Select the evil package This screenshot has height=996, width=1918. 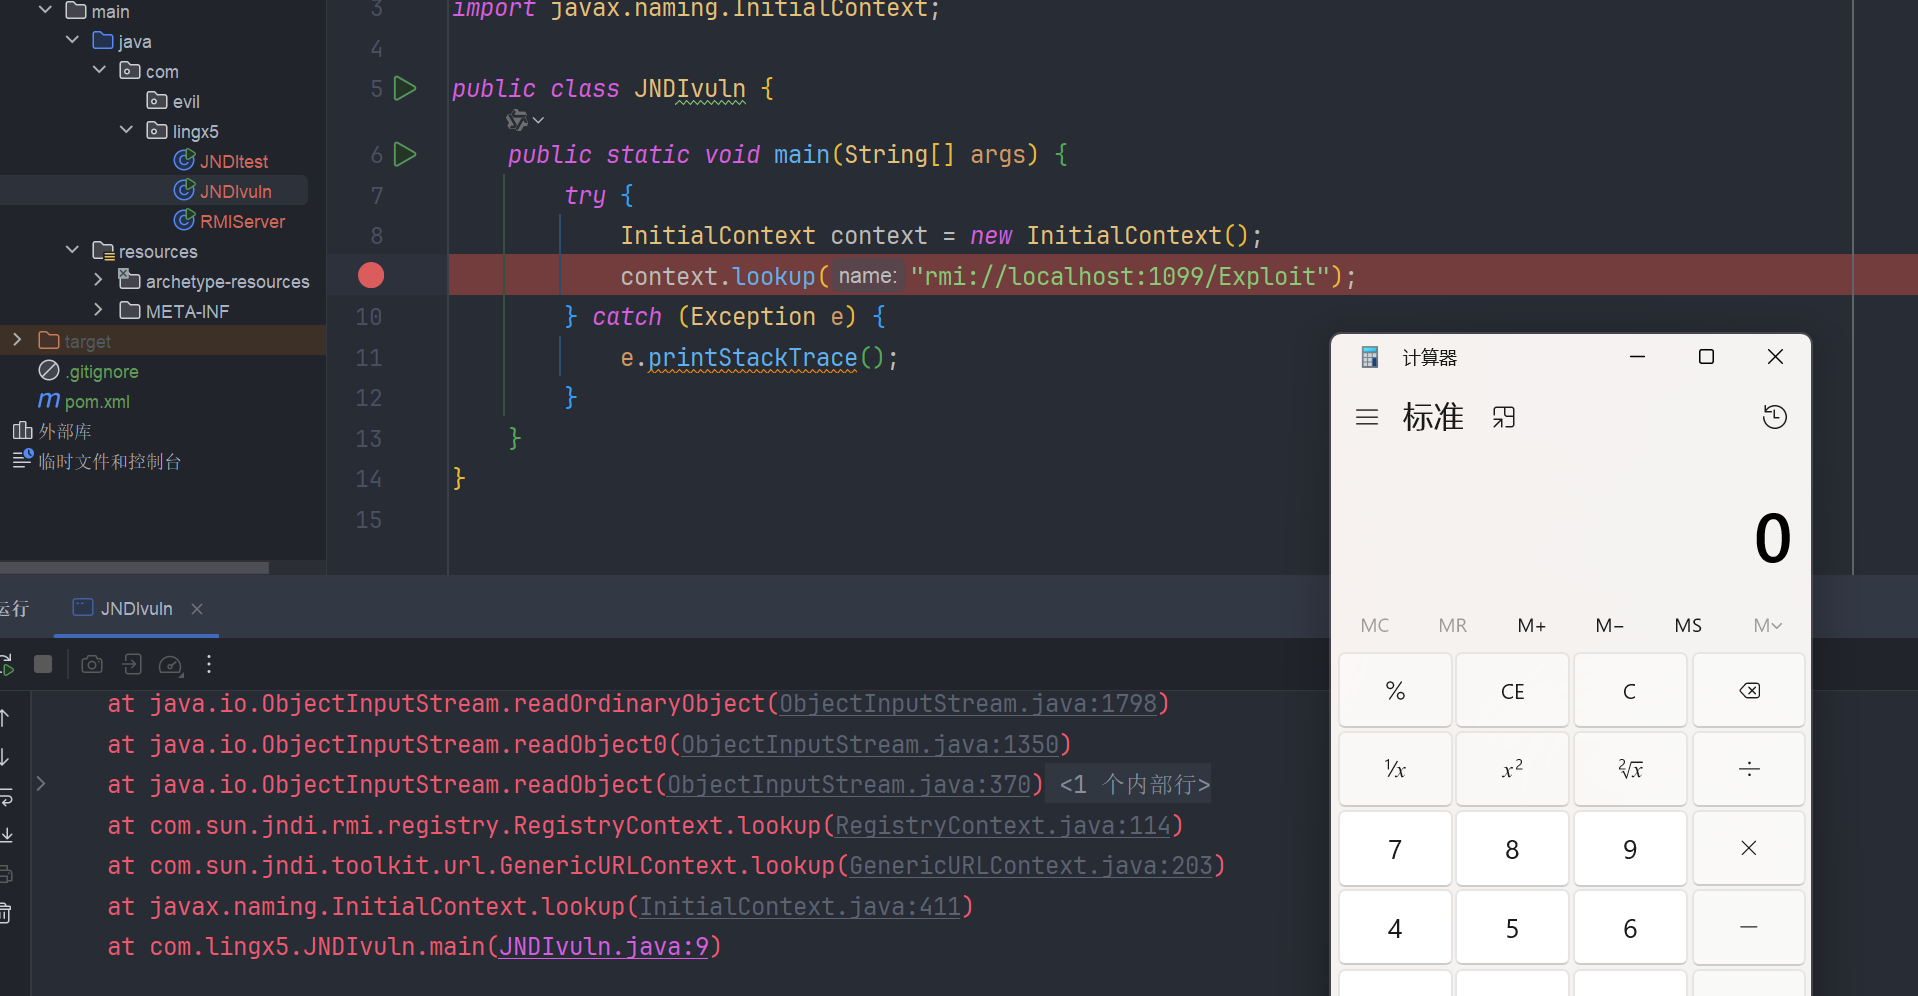(173, 101)
